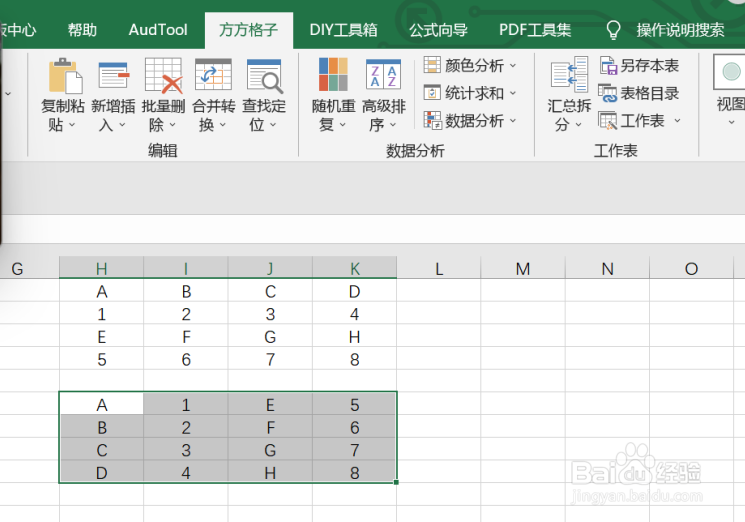This screenshot has height=522, width=745.
Task: Select column K header
Action: coord(354,268)
